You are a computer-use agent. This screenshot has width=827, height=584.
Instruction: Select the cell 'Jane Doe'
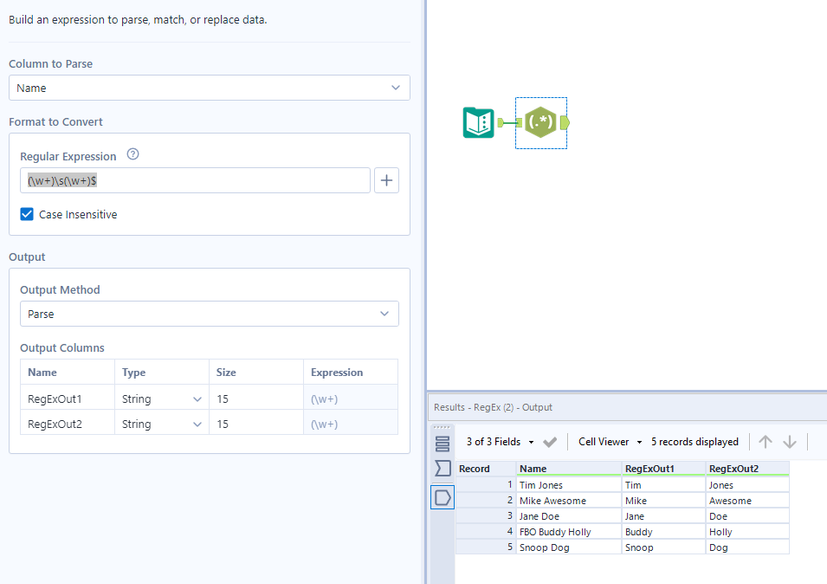pyautogui.click(x=569, y=516)
